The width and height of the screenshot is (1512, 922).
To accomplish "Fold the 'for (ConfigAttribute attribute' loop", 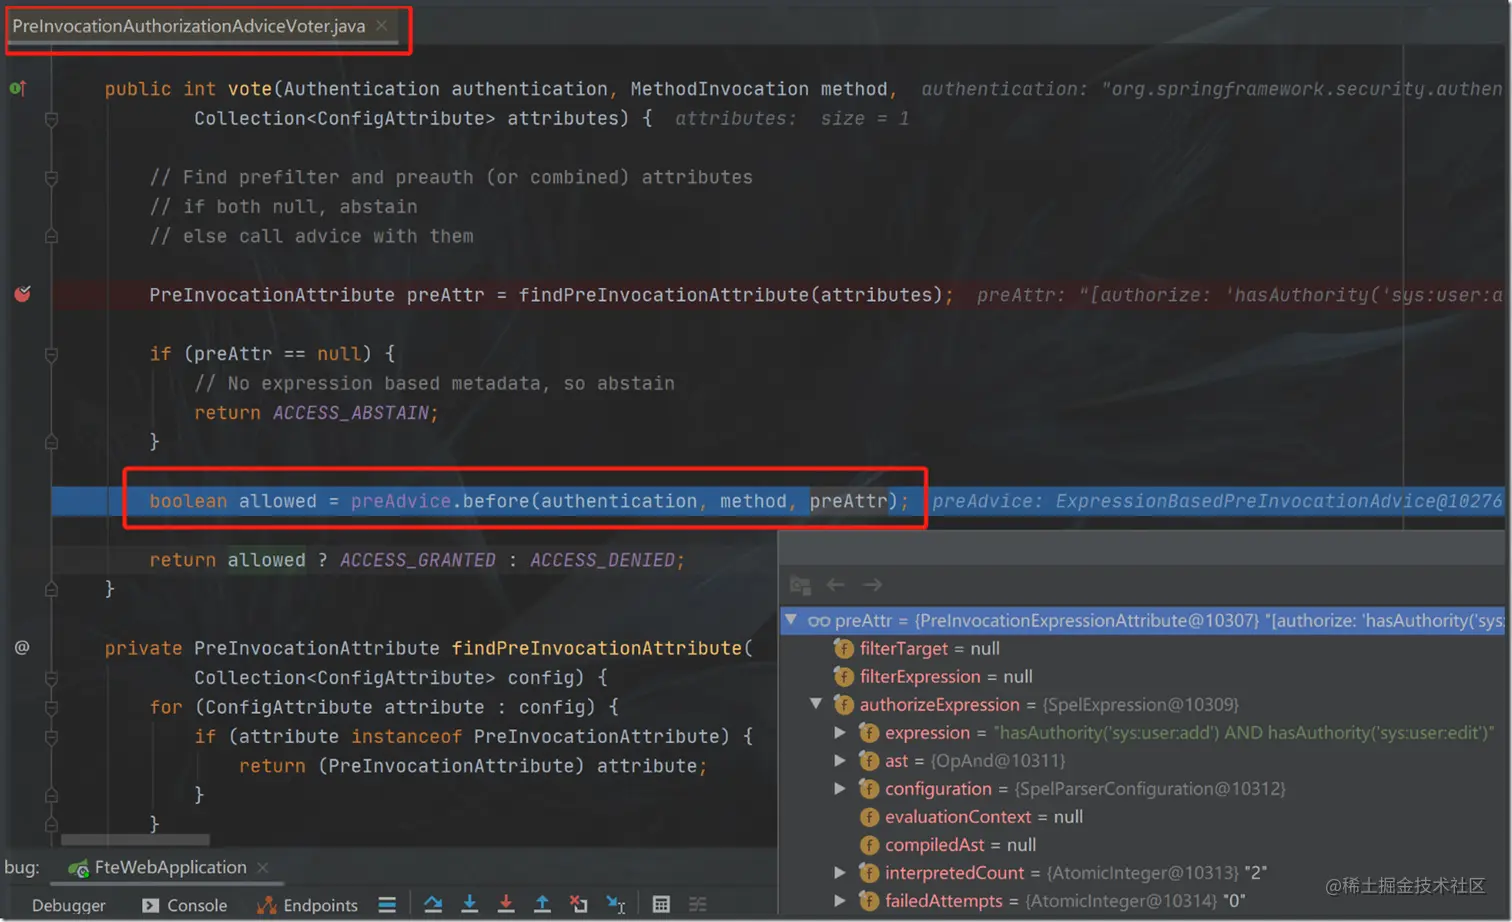I will 51,707.
